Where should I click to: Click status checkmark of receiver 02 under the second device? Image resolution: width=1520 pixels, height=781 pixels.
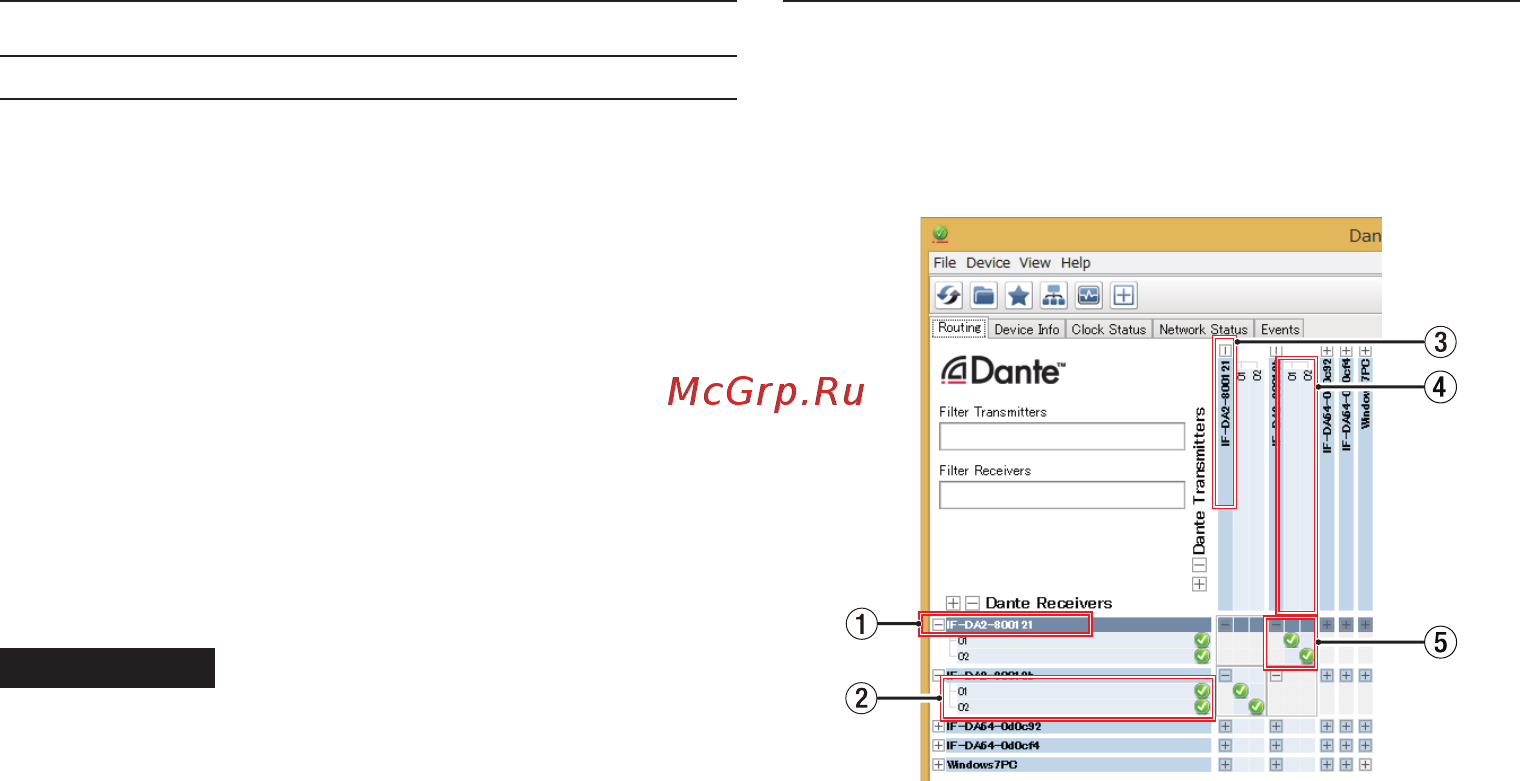[x=1202, y=707]
